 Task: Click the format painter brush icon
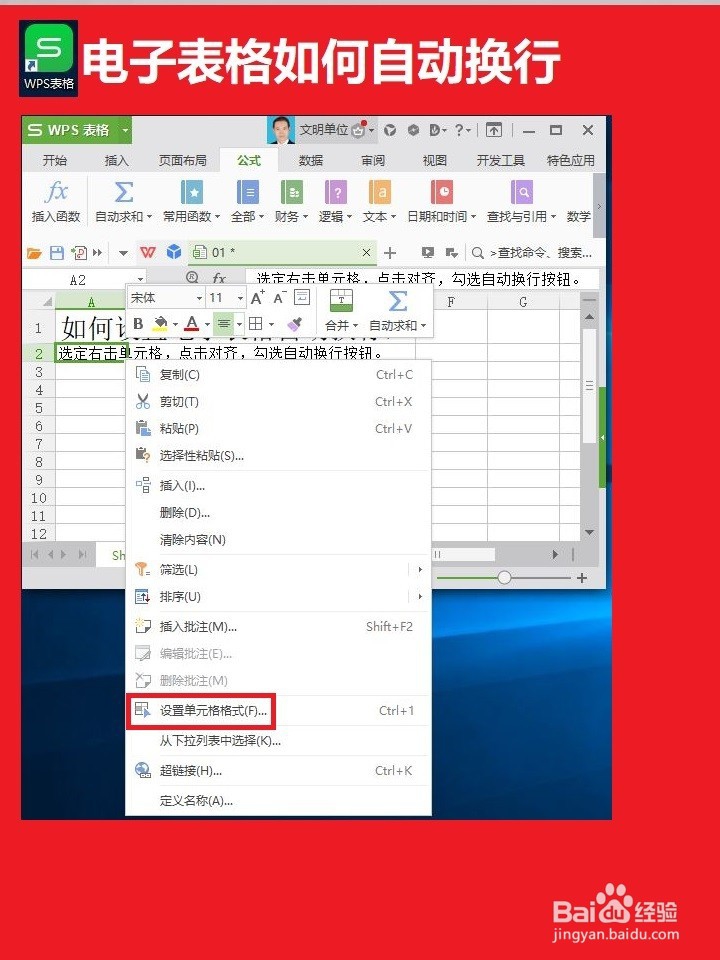click(x=294, y=323)
